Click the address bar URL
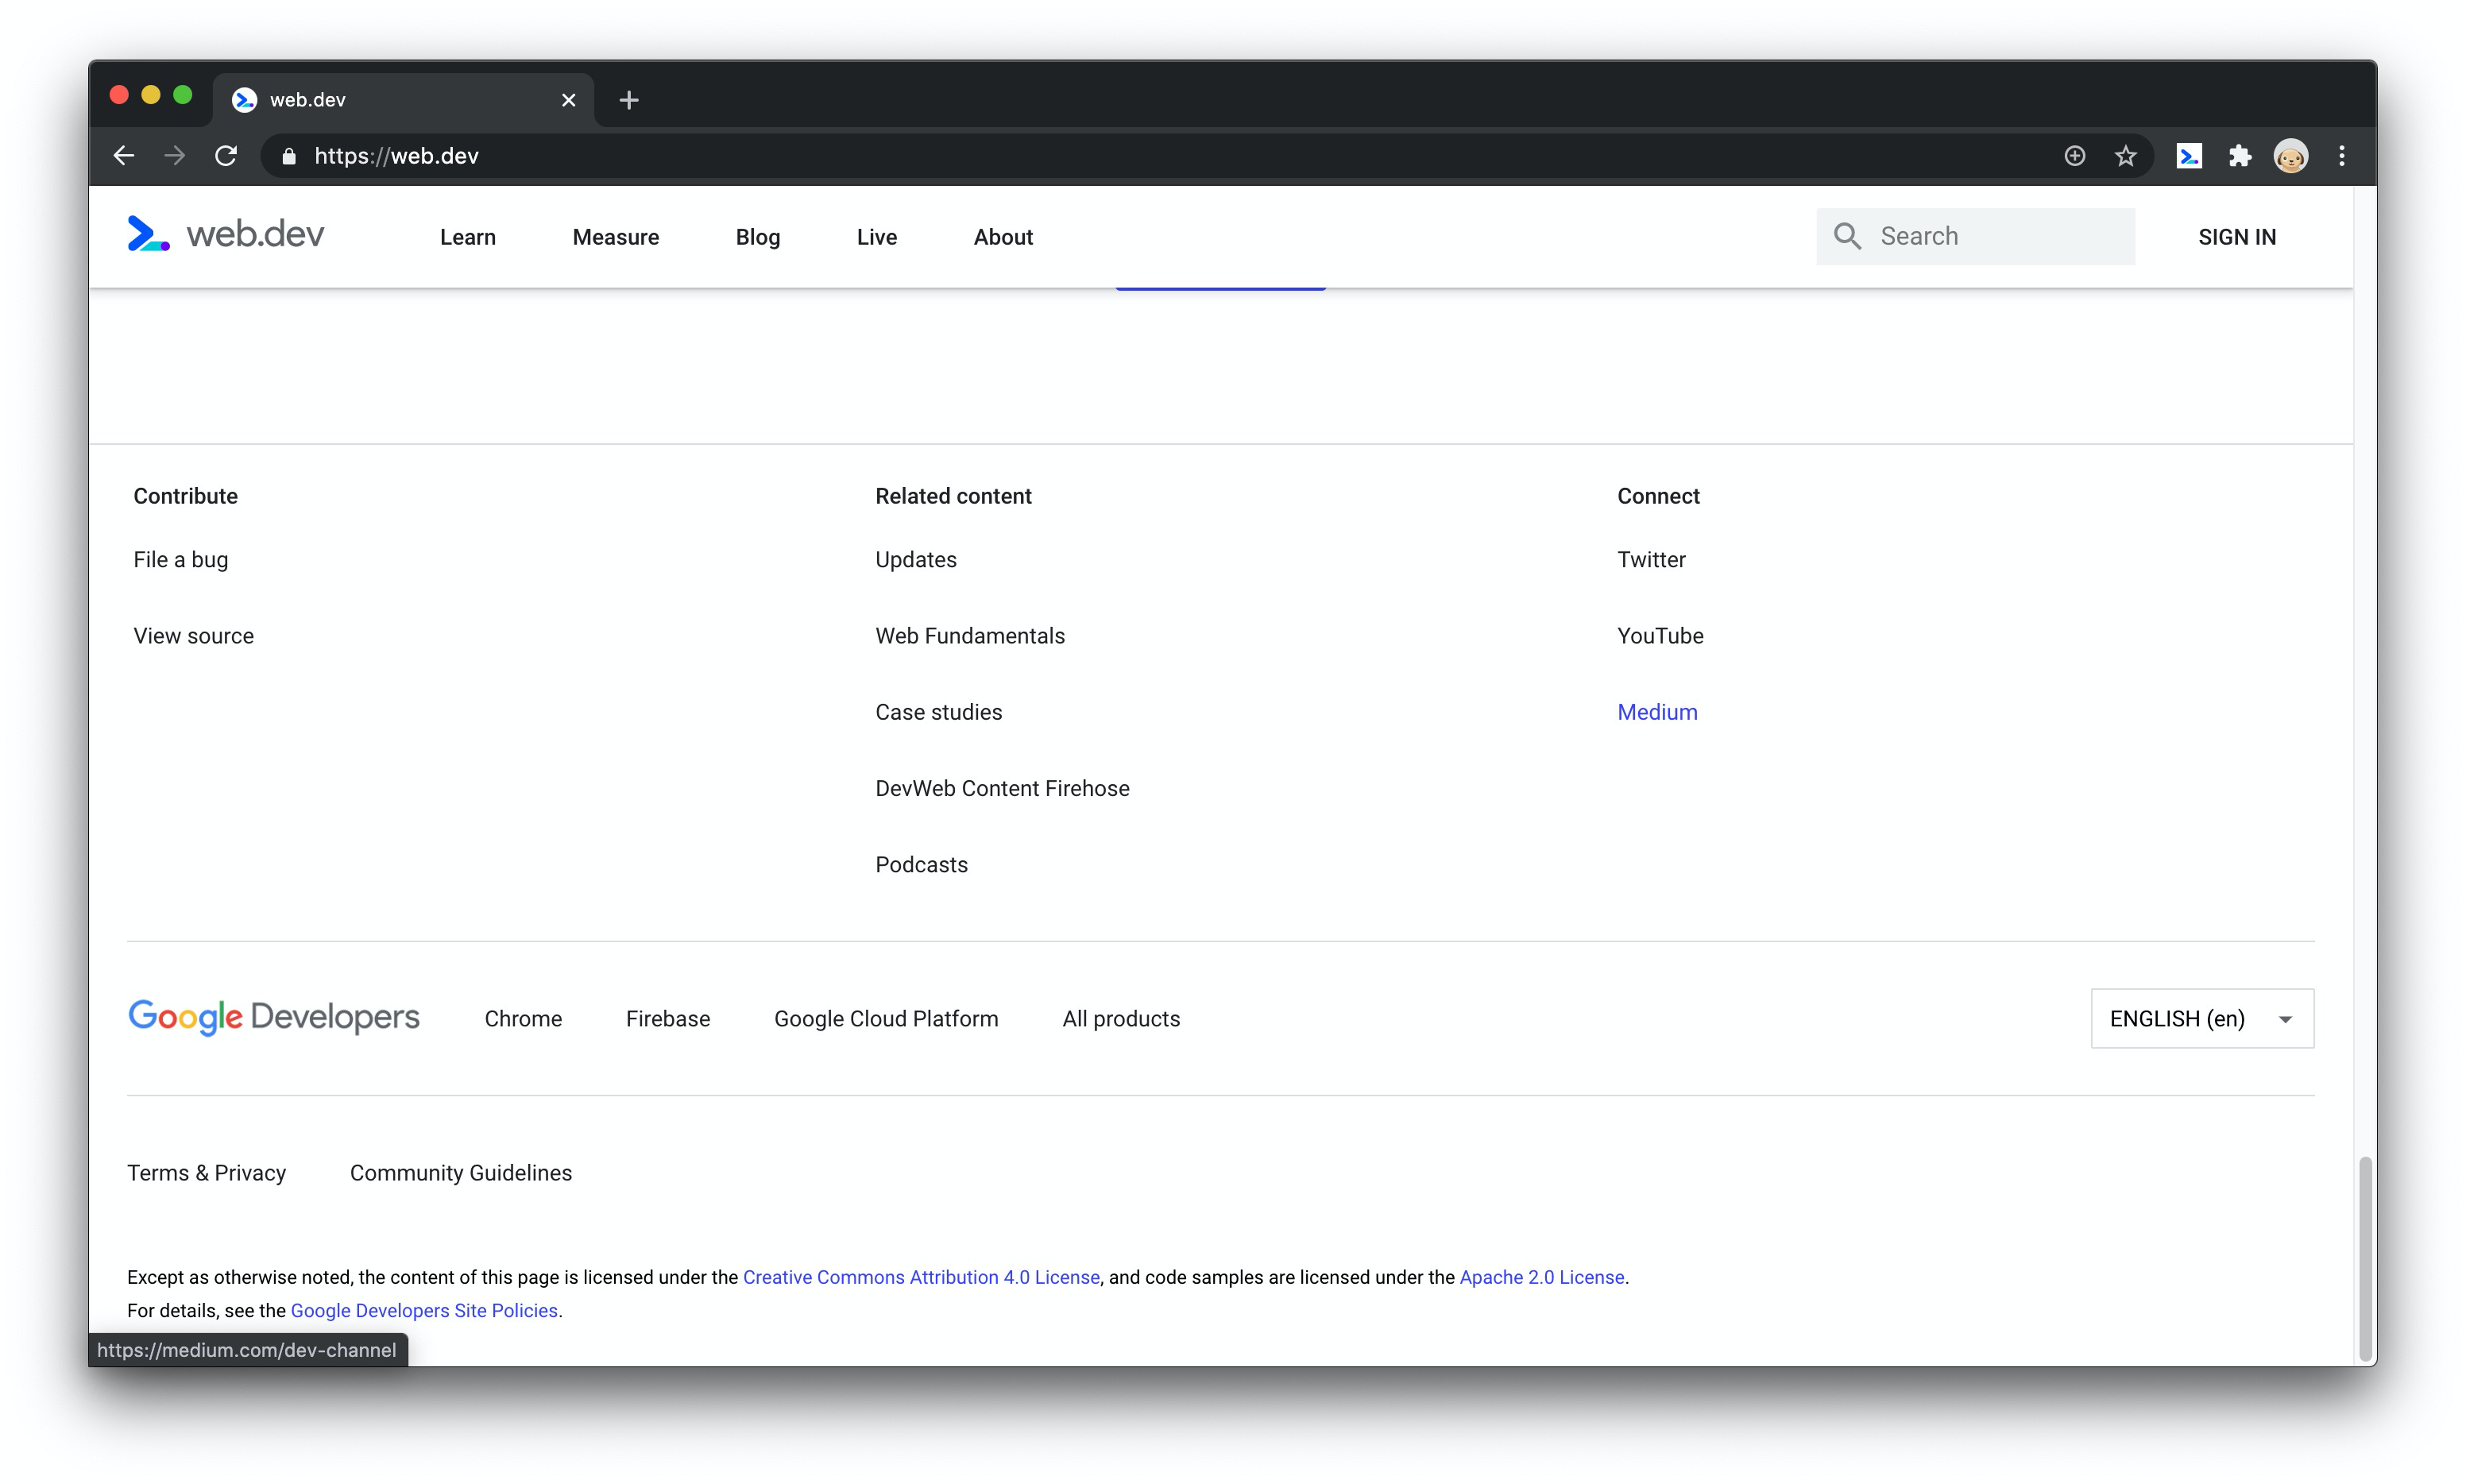This screenshot has height=1484, width=2466. [x=396, y=156]
